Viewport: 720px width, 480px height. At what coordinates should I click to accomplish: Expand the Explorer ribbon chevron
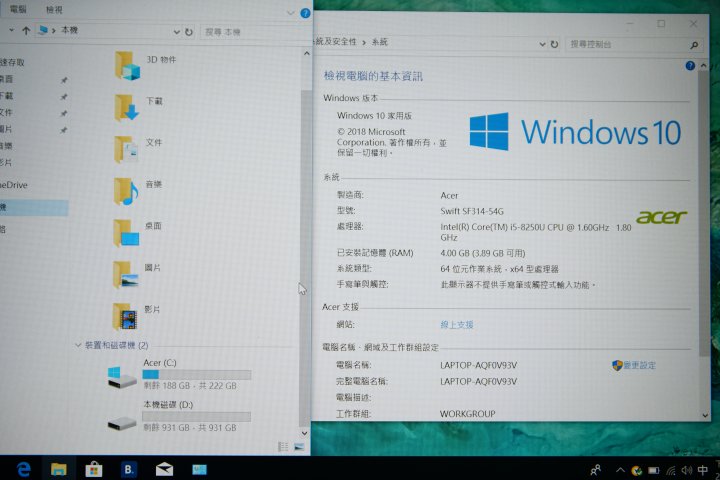pos(290,13)
